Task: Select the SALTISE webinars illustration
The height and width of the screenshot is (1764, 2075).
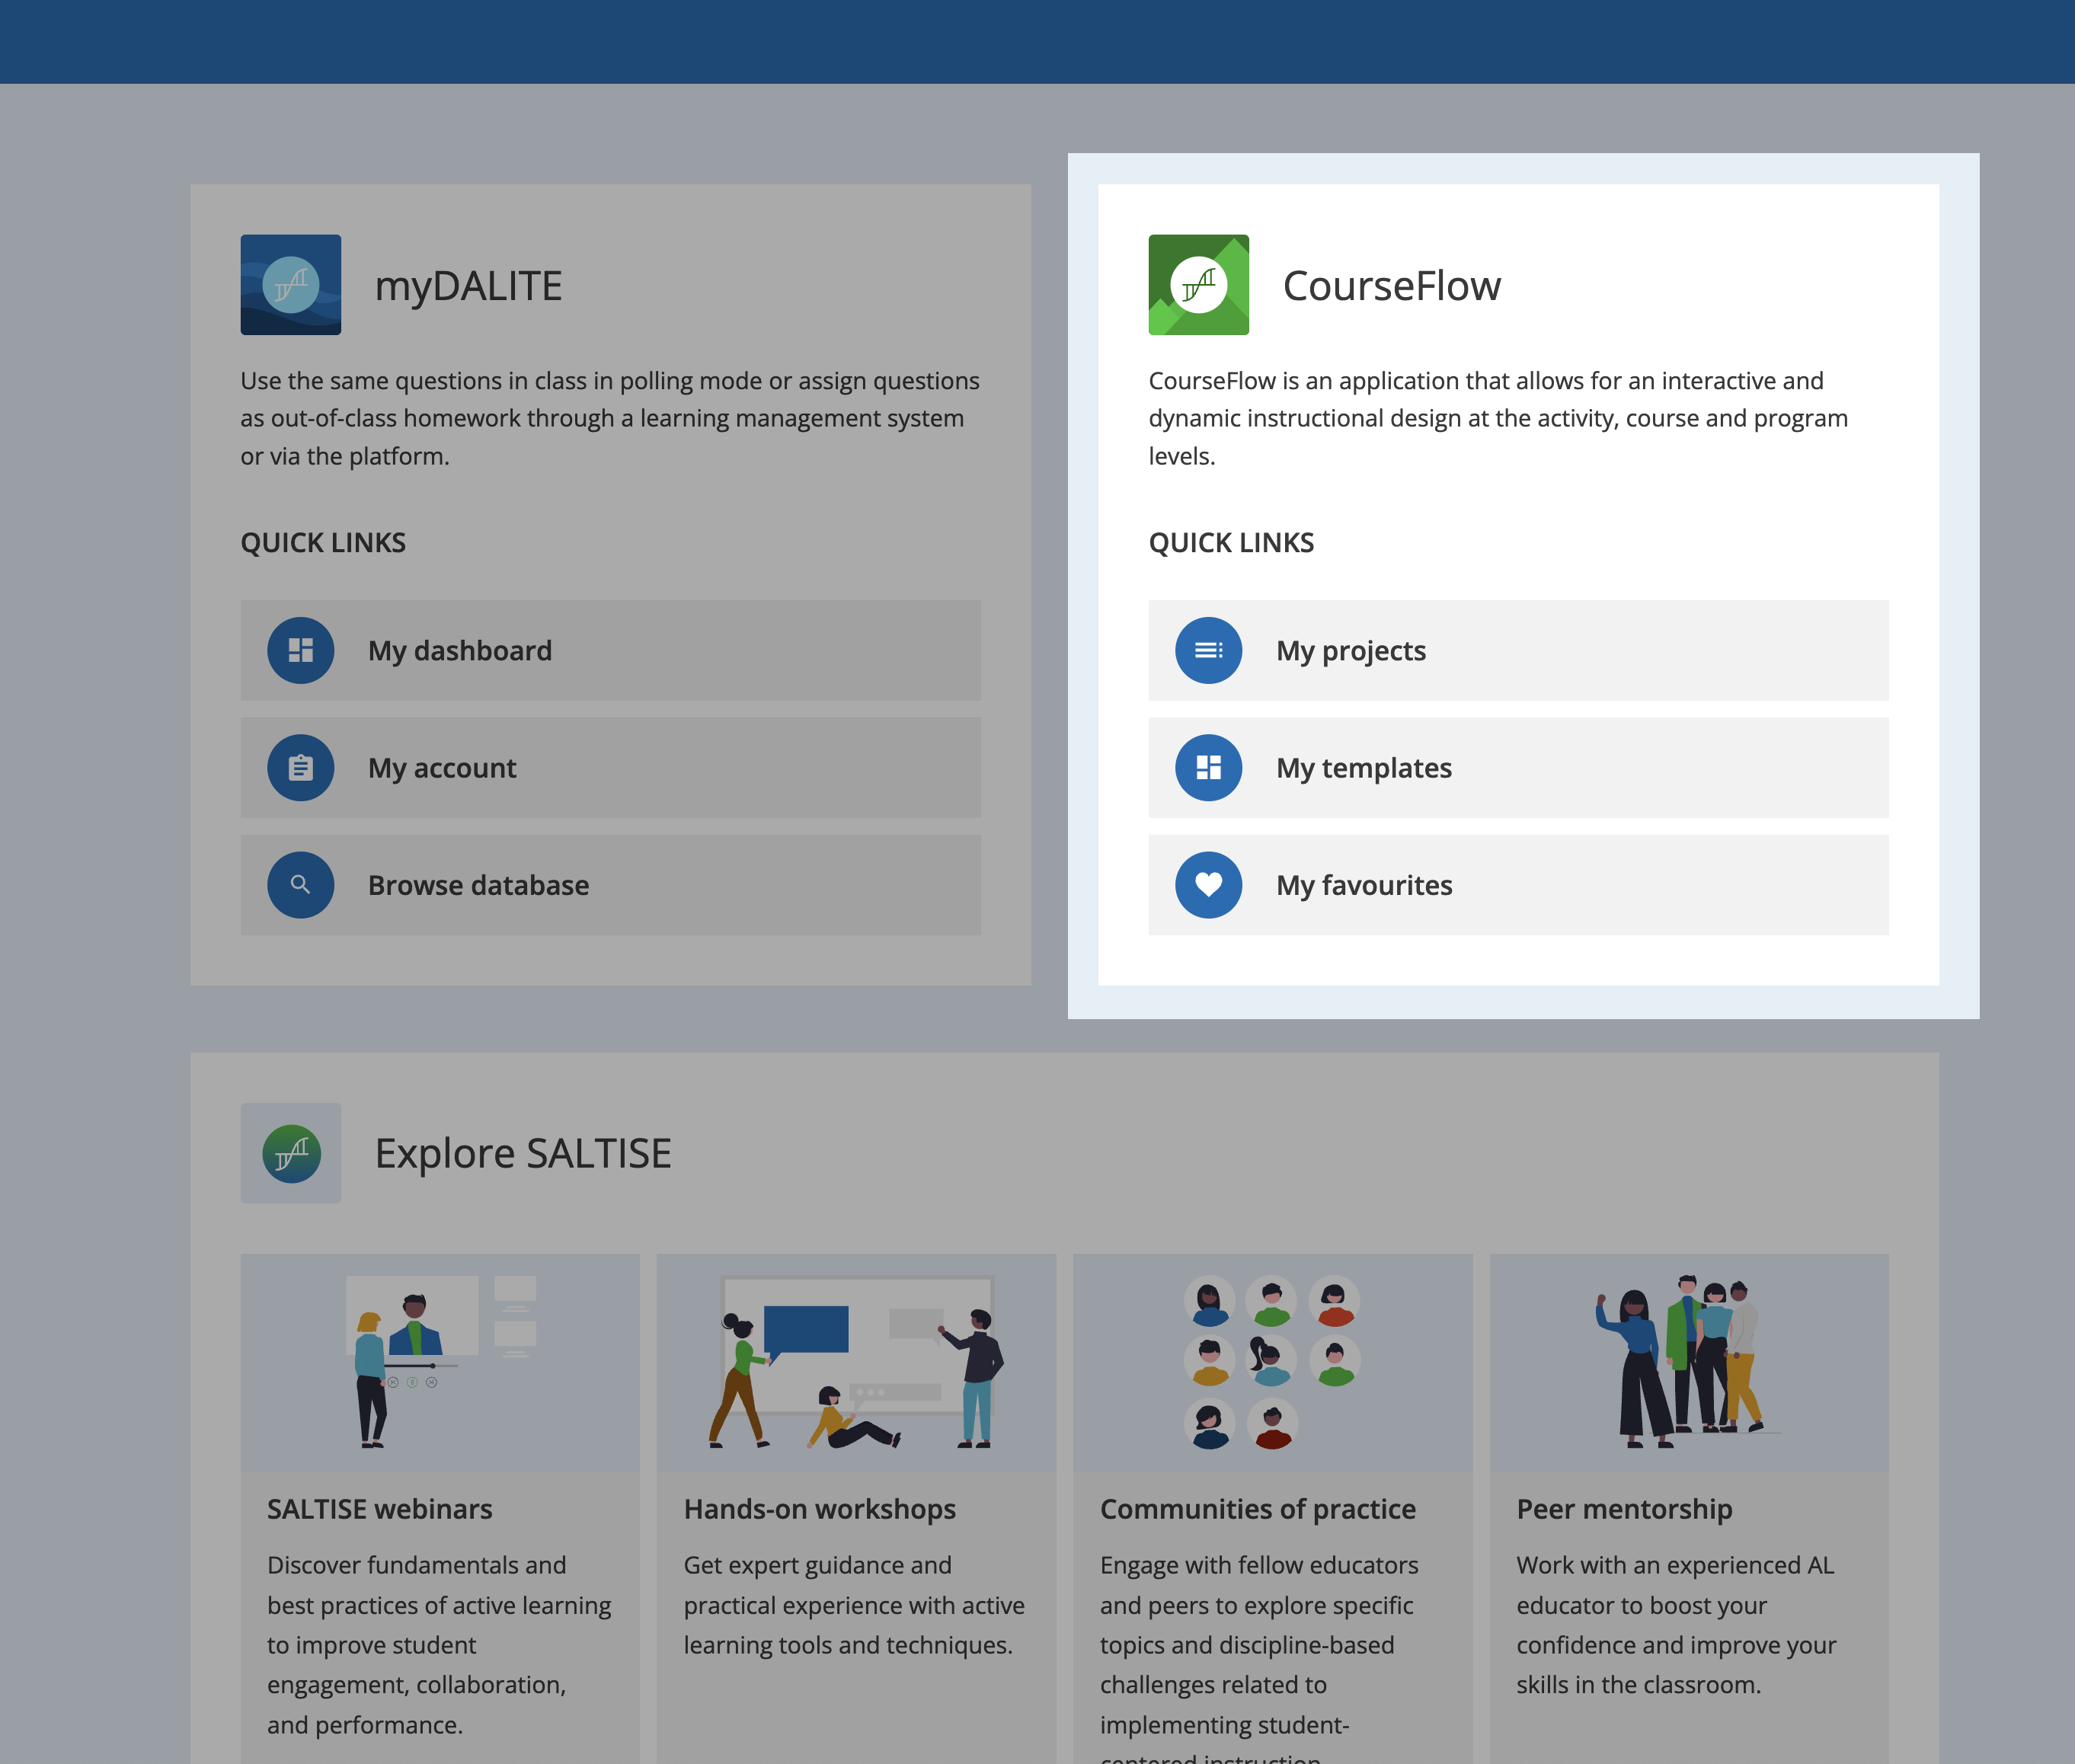Action: click(x=440, y=1362)
